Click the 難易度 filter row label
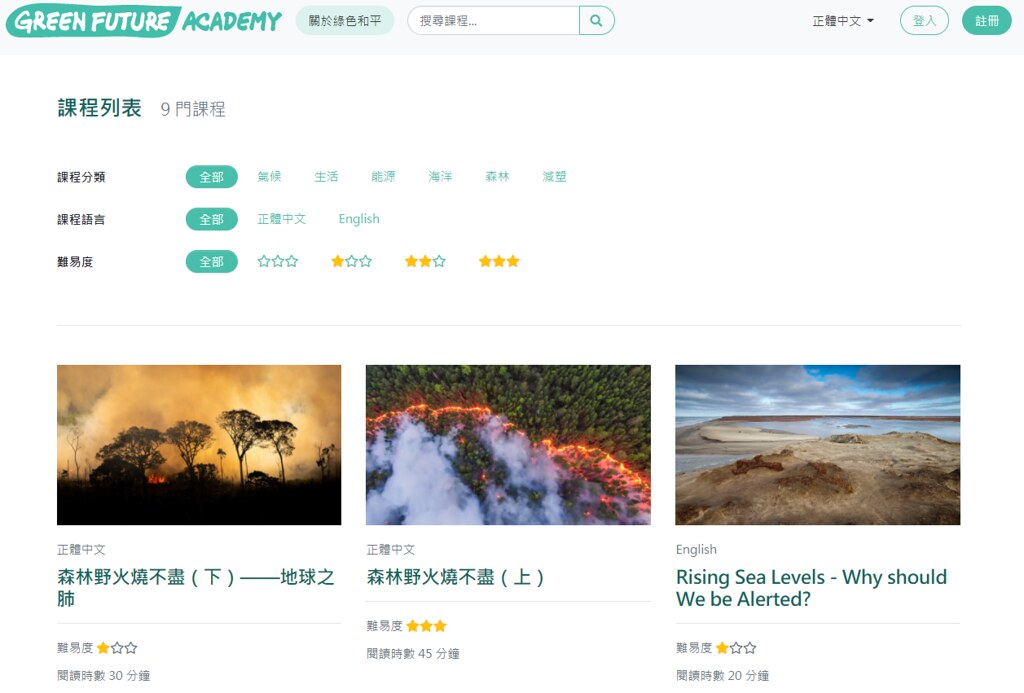This screenshot has height=693, width=1024. point(75,262)
